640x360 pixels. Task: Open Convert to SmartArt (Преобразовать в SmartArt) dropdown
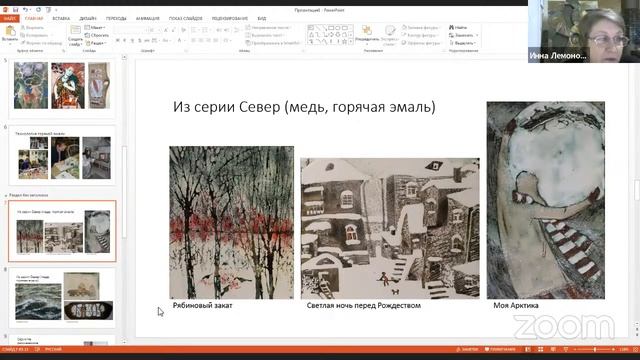pyautogui.click(x=274, y=43)
